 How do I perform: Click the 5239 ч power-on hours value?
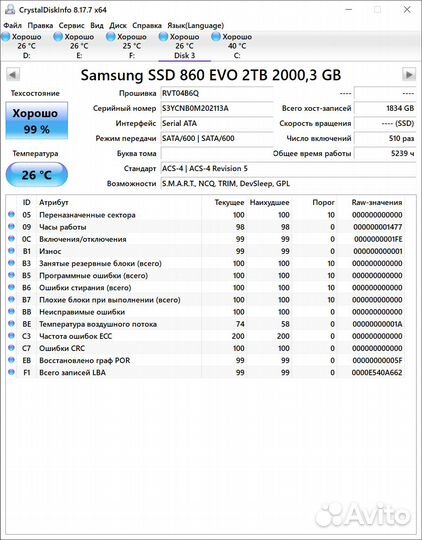tap(385, 154)
